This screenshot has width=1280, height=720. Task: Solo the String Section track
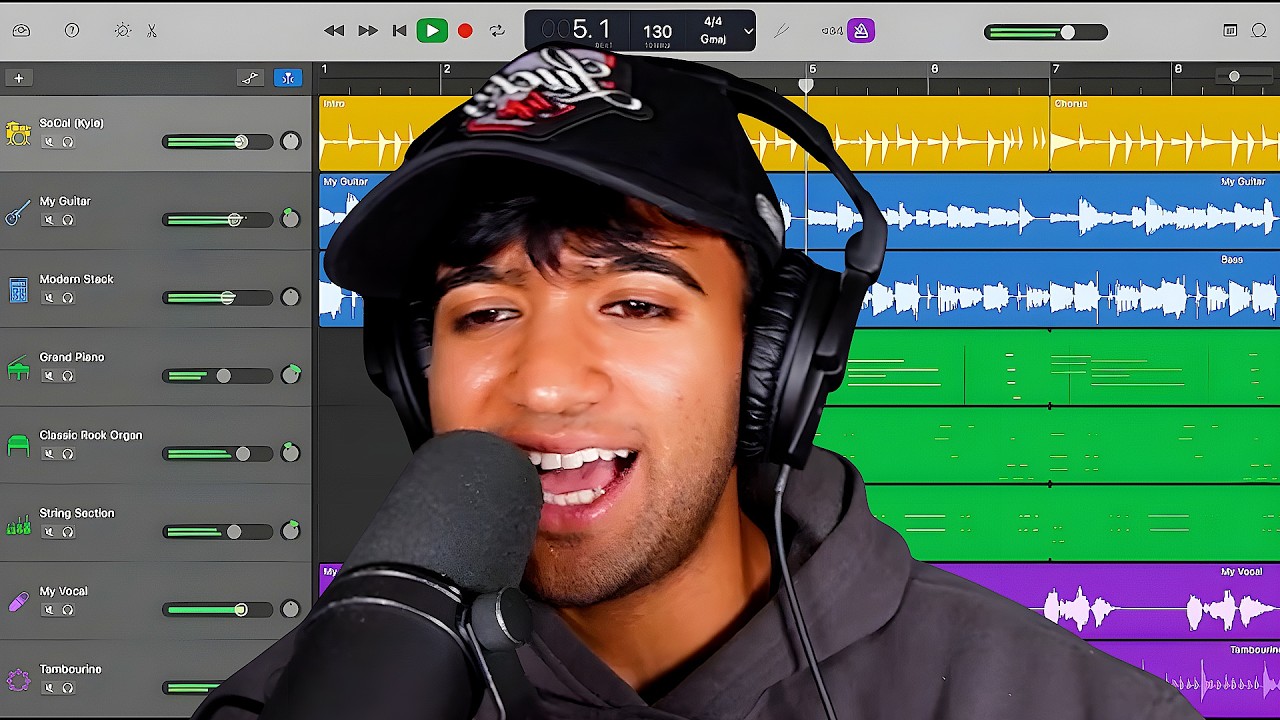pyautogui.click(x=68, y=532)
